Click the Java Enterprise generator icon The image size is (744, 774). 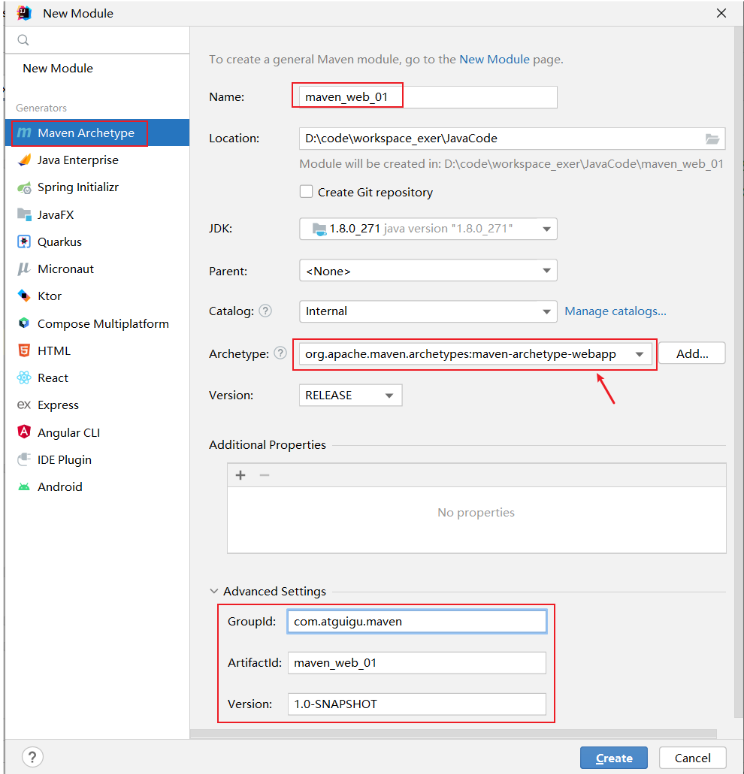(24, 160)
